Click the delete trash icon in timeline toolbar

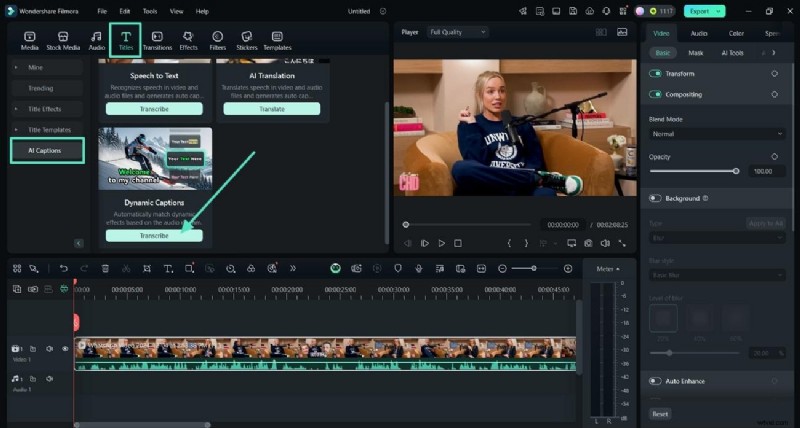click(105, 268)
